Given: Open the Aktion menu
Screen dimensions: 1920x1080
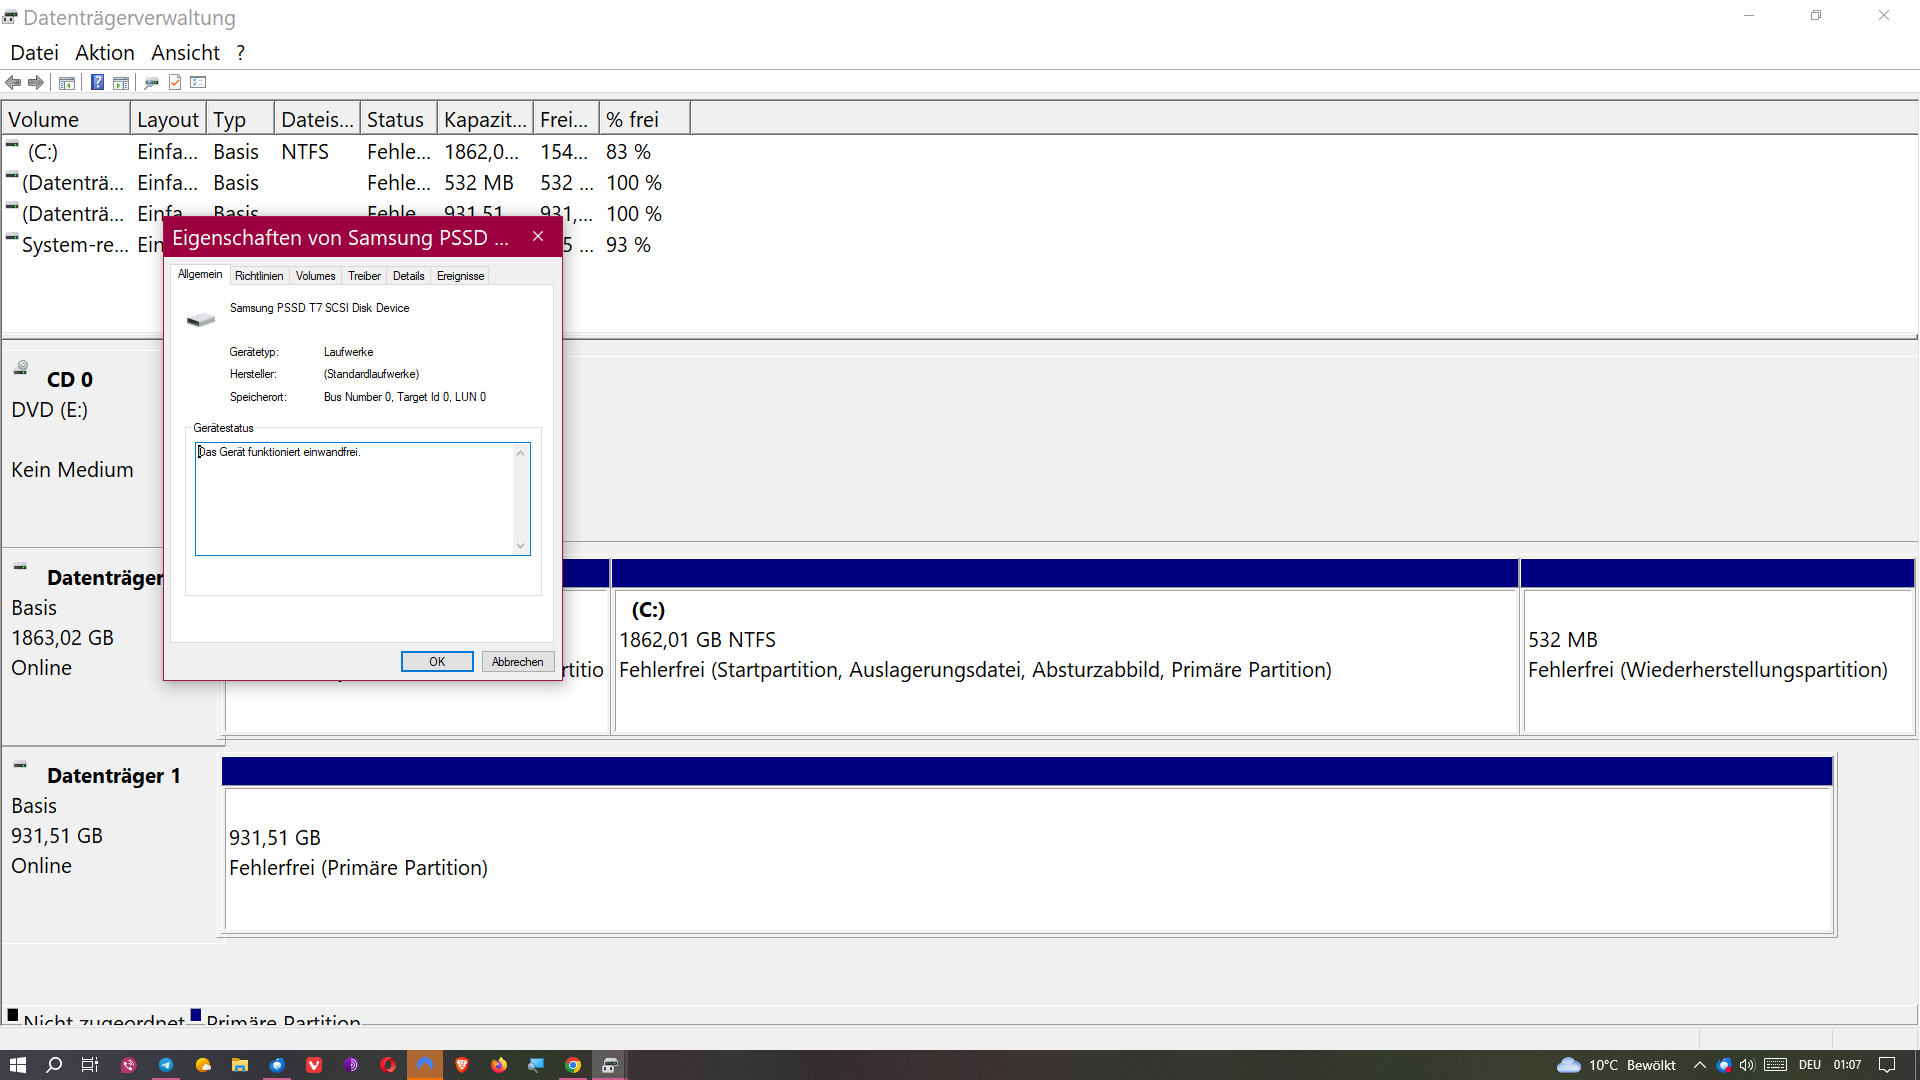Looking at the screenshot, I should pos(104,52).
